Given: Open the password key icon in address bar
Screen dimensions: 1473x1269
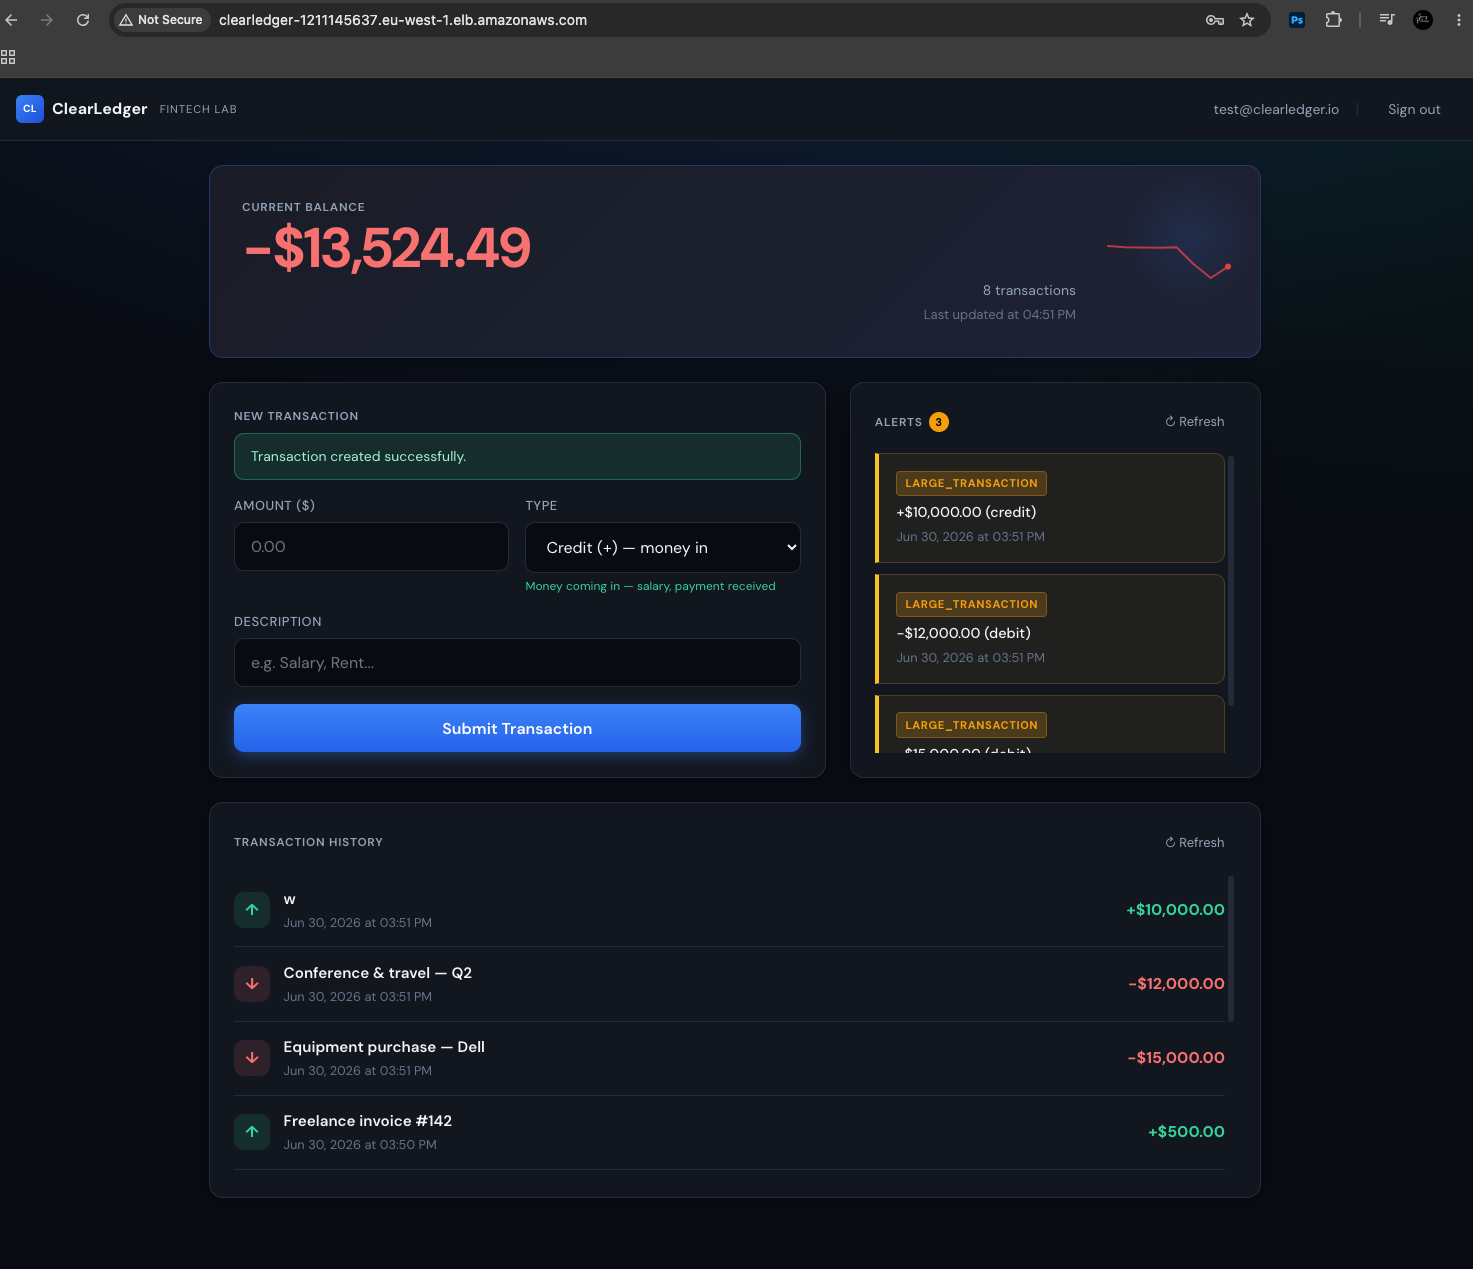Looking at the screenshot, I should [1215, 20].
